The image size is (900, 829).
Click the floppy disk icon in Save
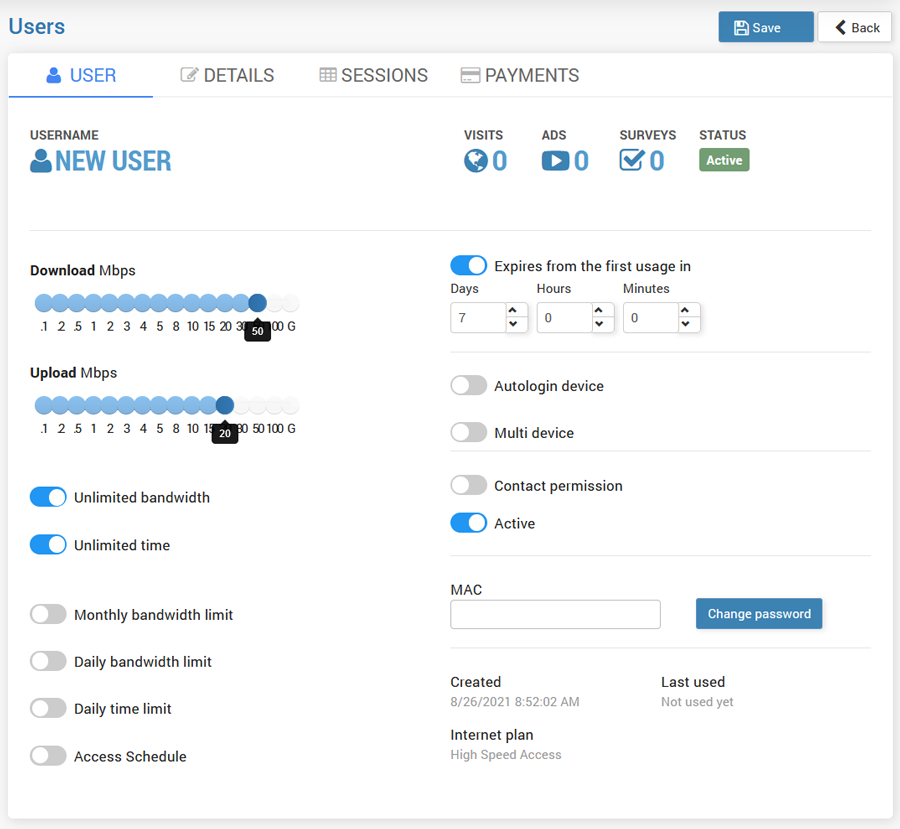click(741, 28)
